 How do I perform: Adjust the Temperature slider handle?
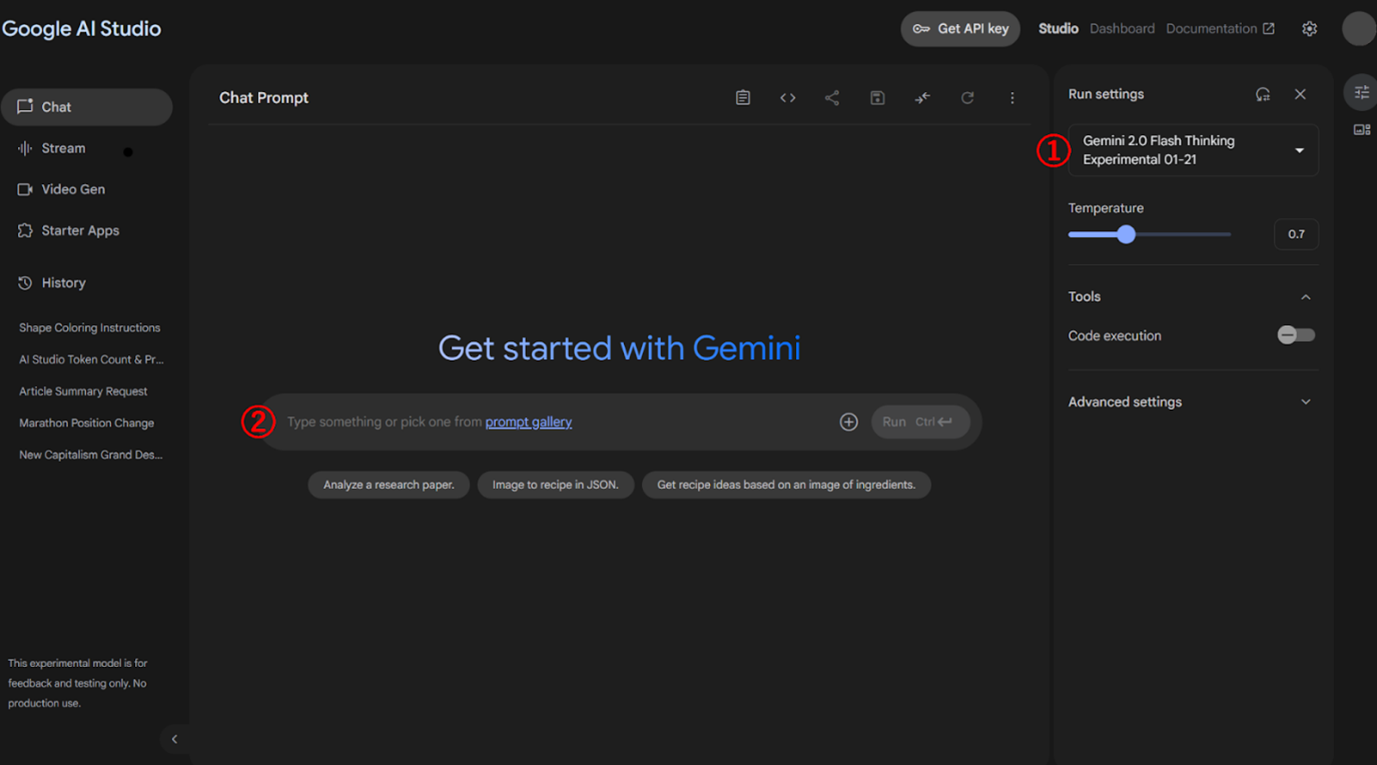tap(1127, 235)
